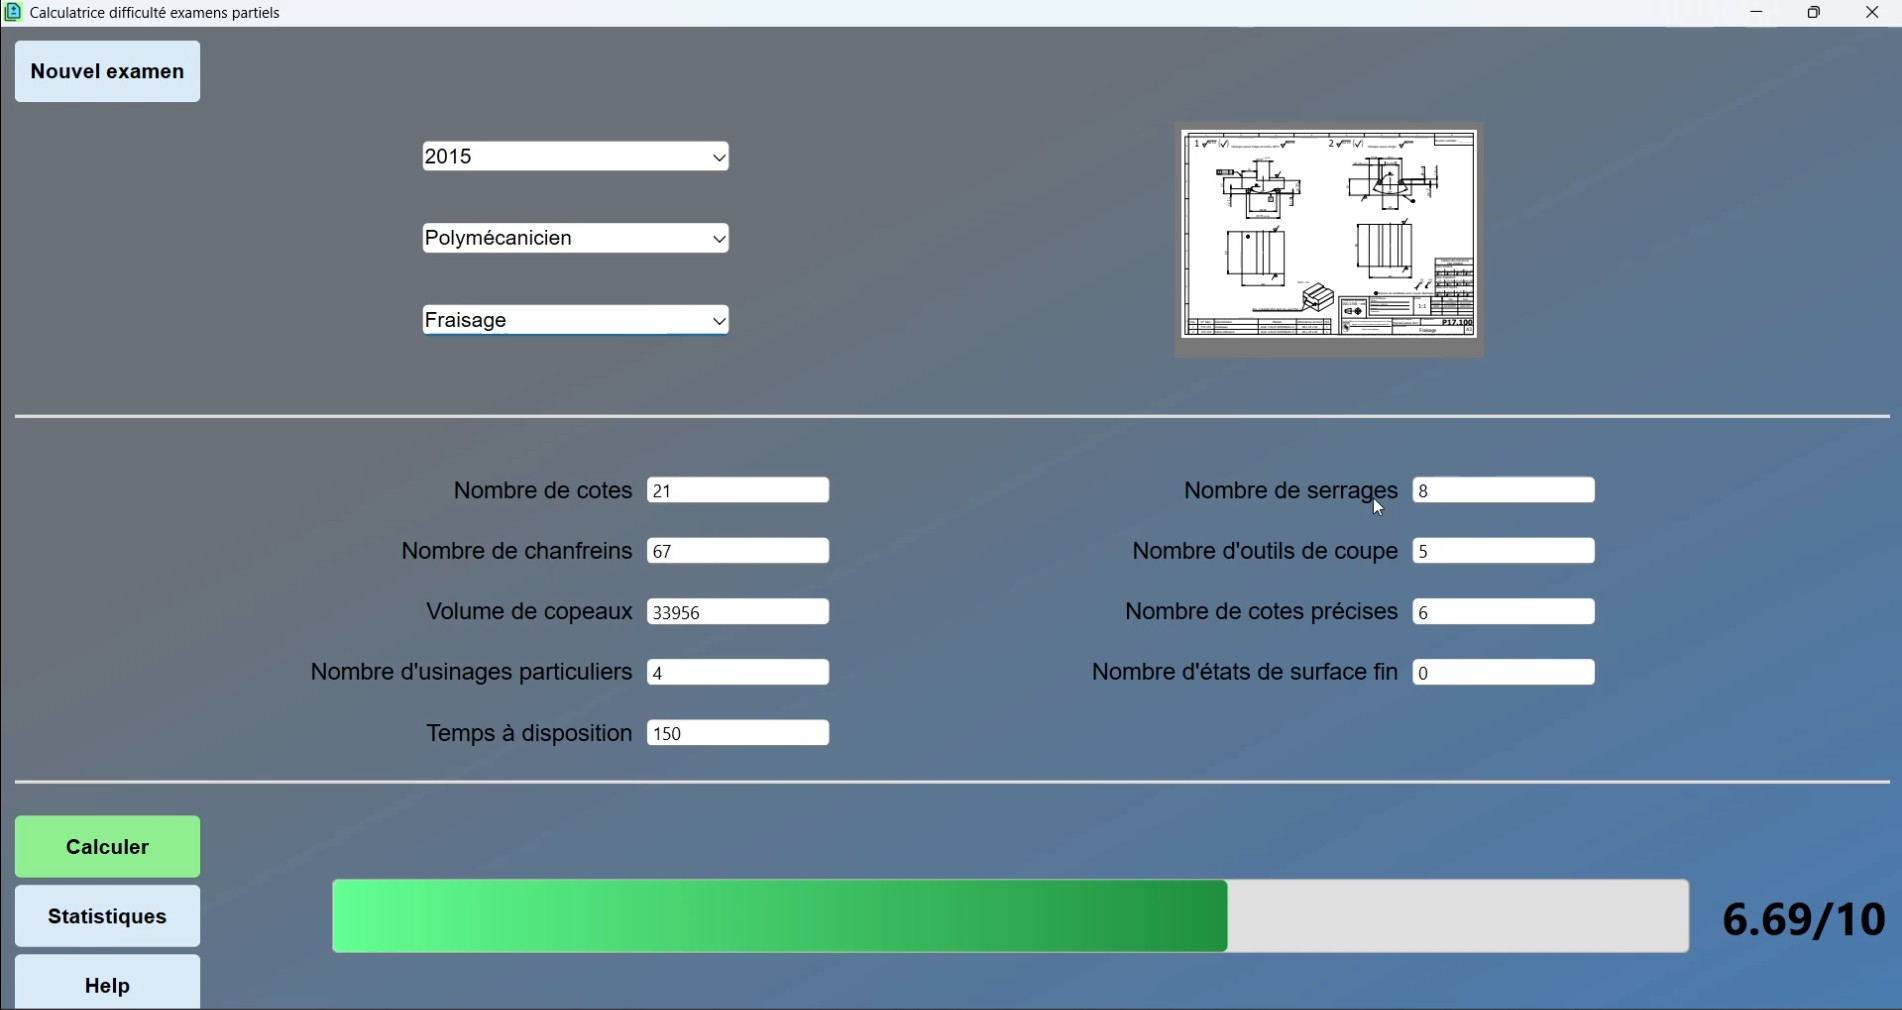This screenshot has height=1010, width=1902.
Task: Focus the Volume de copeaux field
Action: pos(738,613)
